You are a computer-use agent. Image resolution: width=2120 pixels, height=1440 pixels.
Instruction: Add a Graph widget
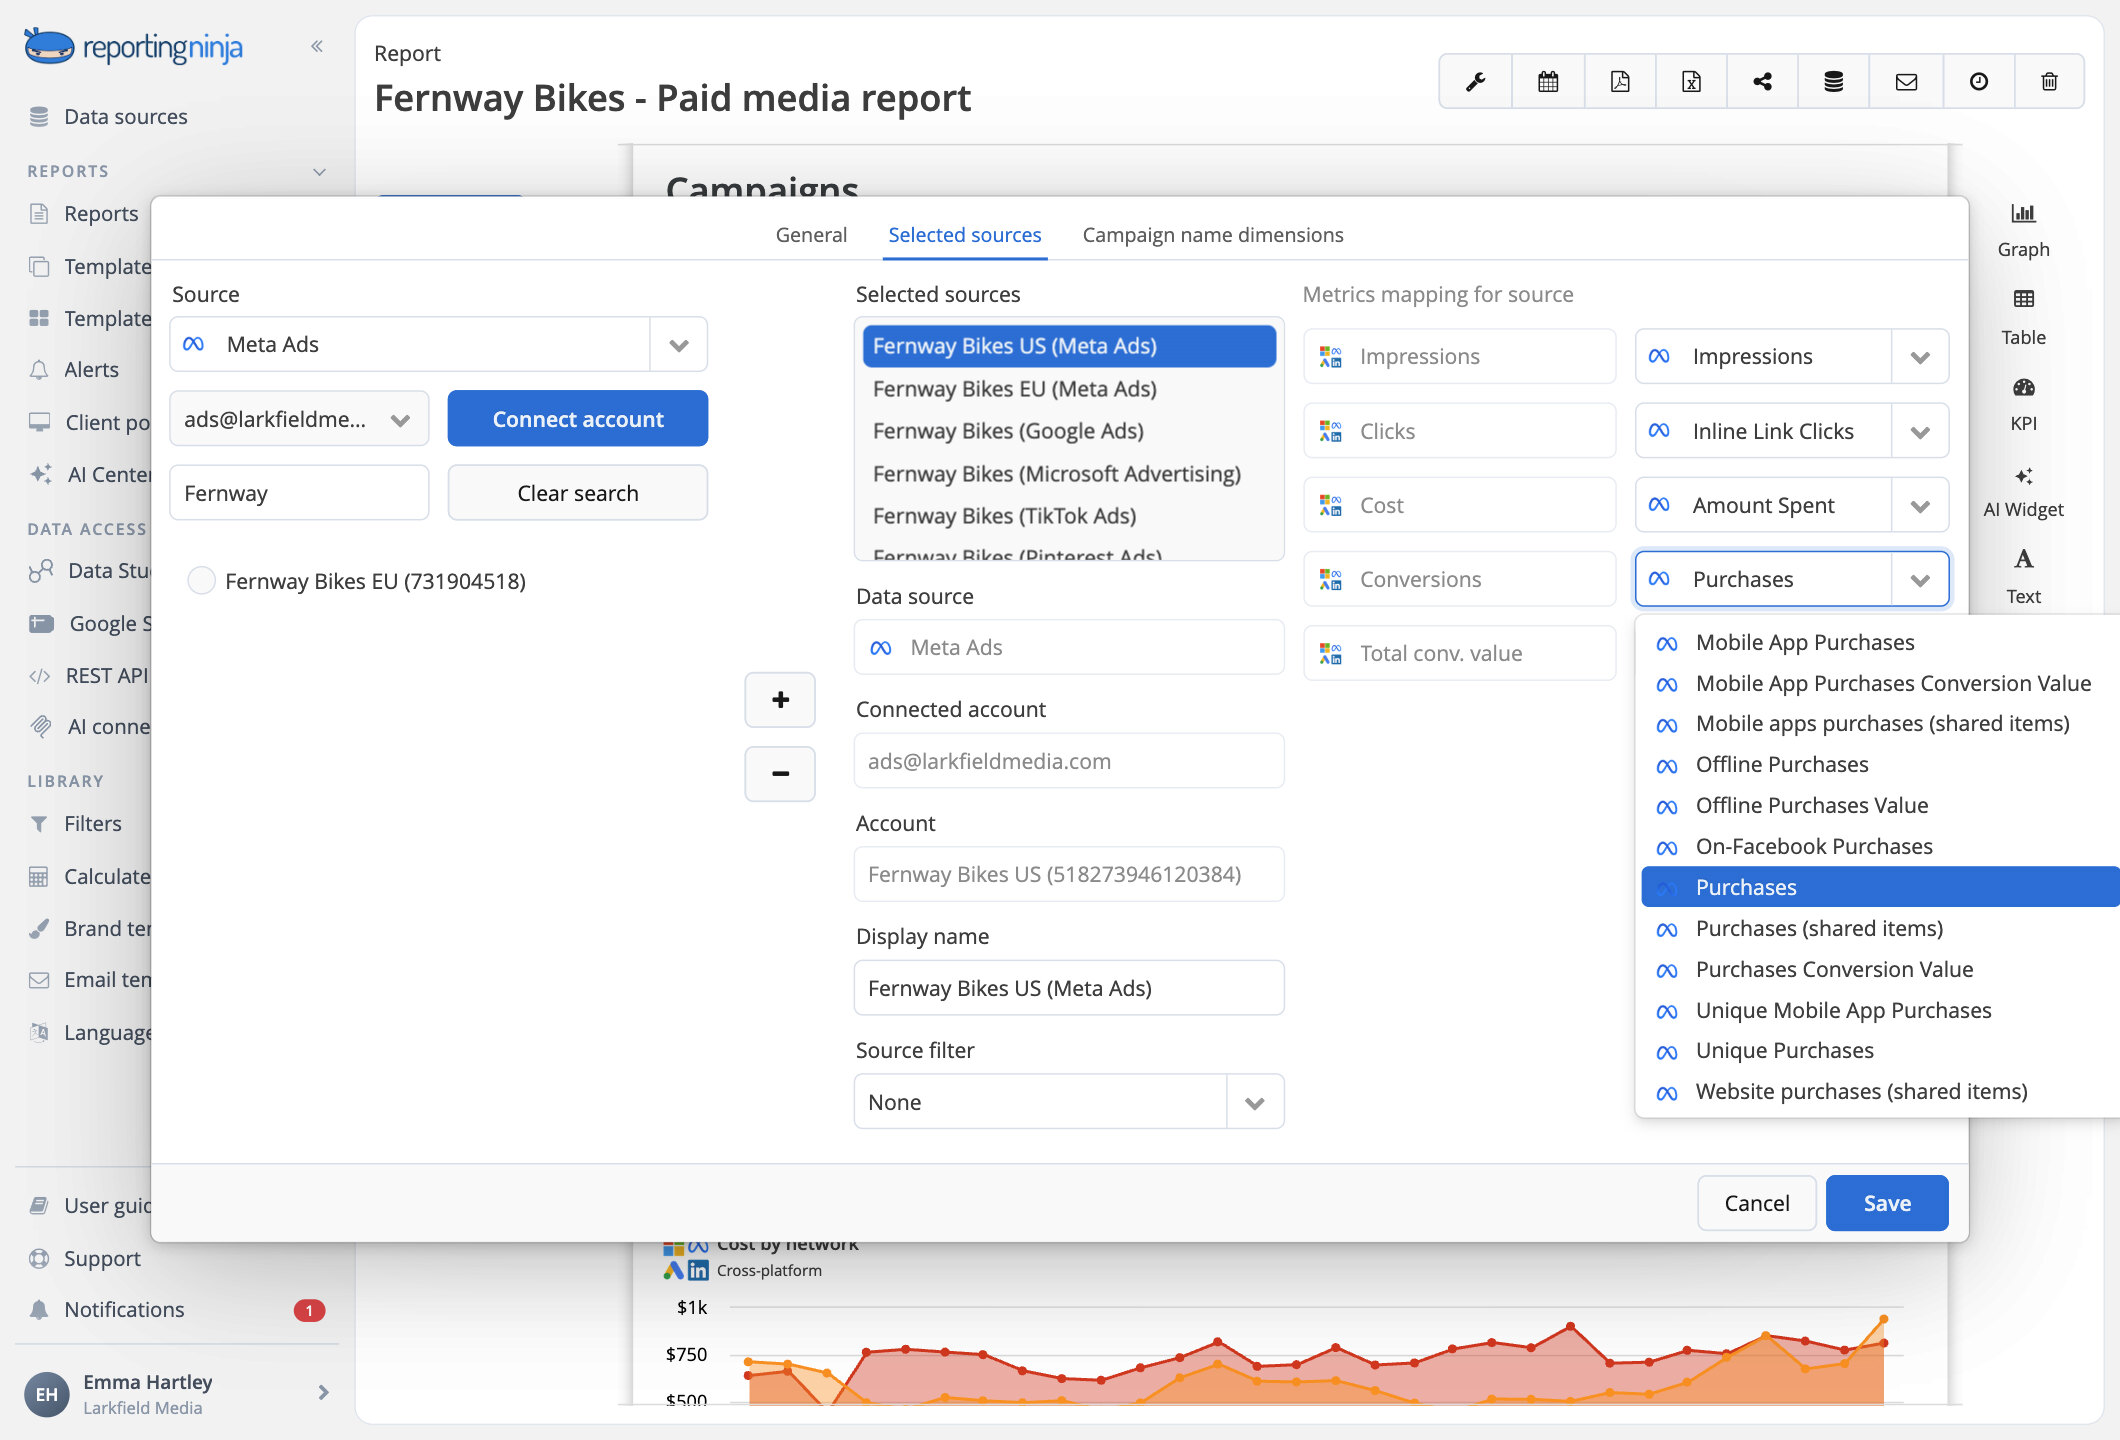click(x=2023, y=230)
